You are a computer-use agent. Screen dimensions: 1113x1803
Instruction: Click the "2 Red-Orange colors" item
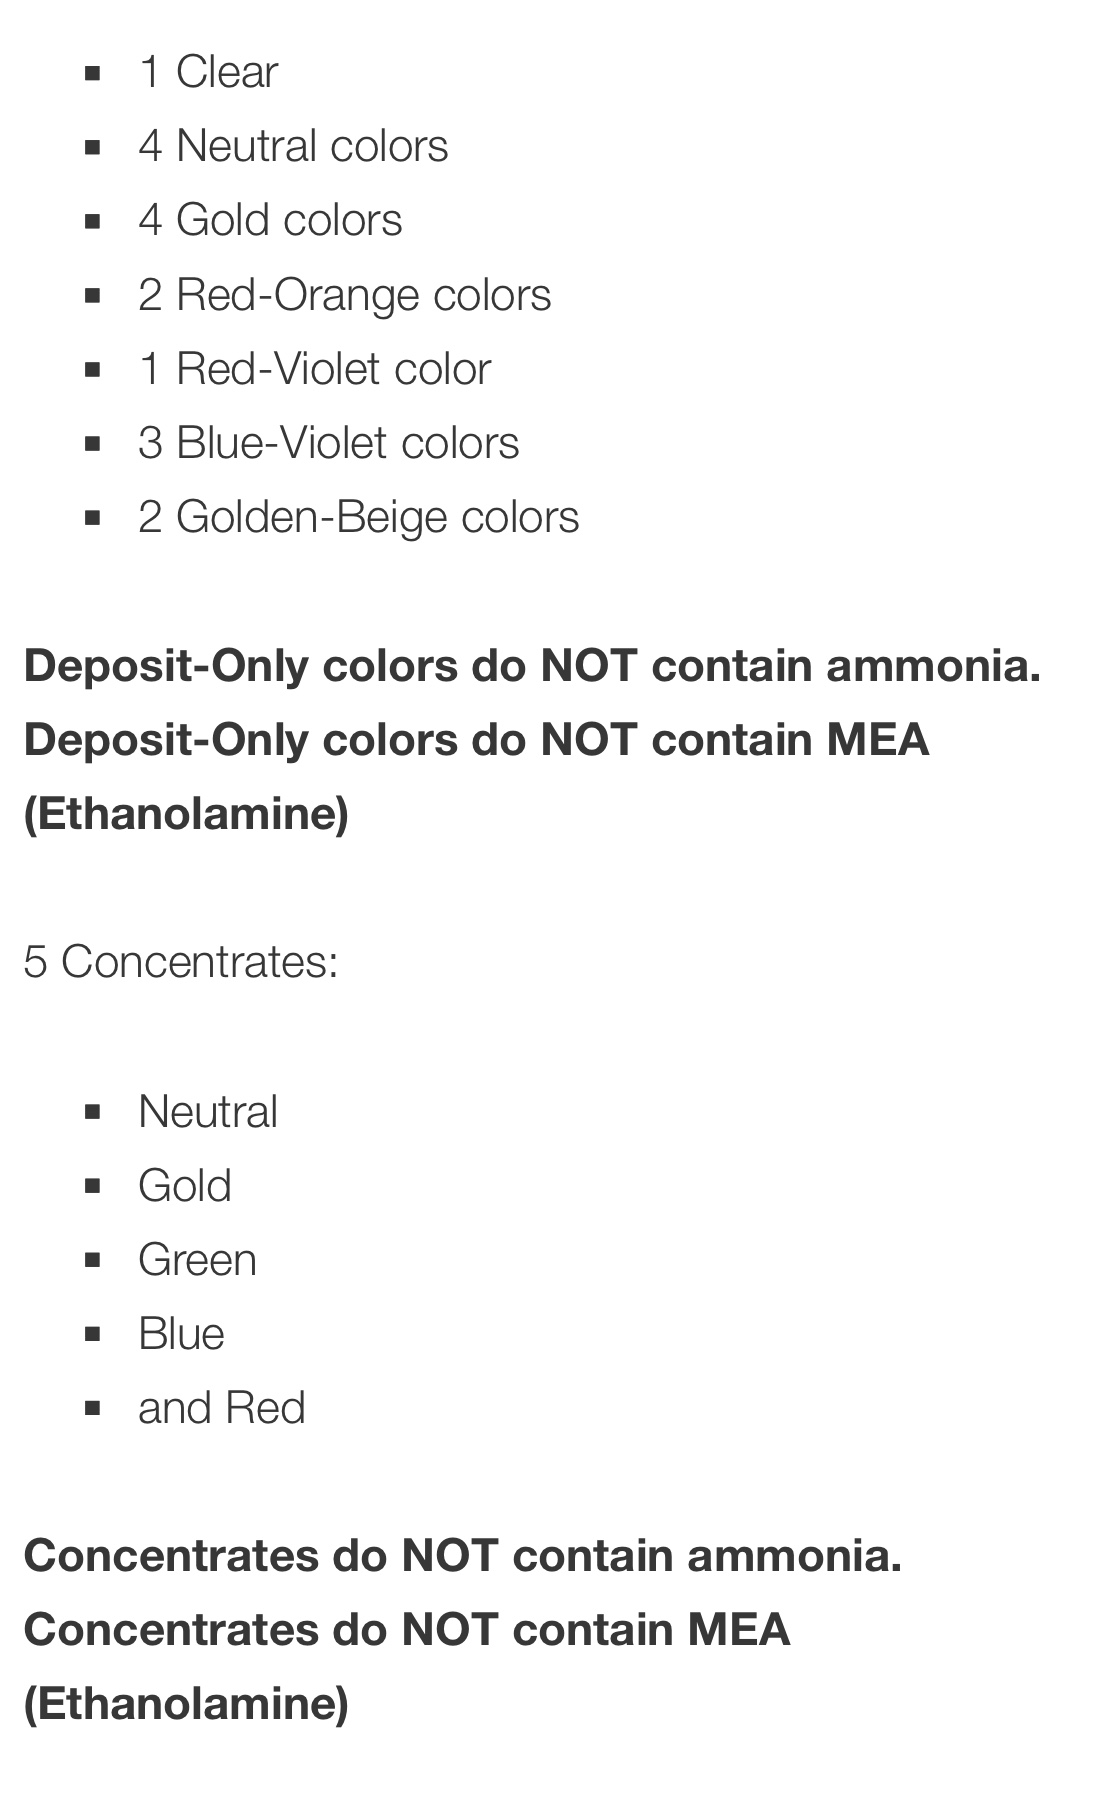click(x=344, y=295)
